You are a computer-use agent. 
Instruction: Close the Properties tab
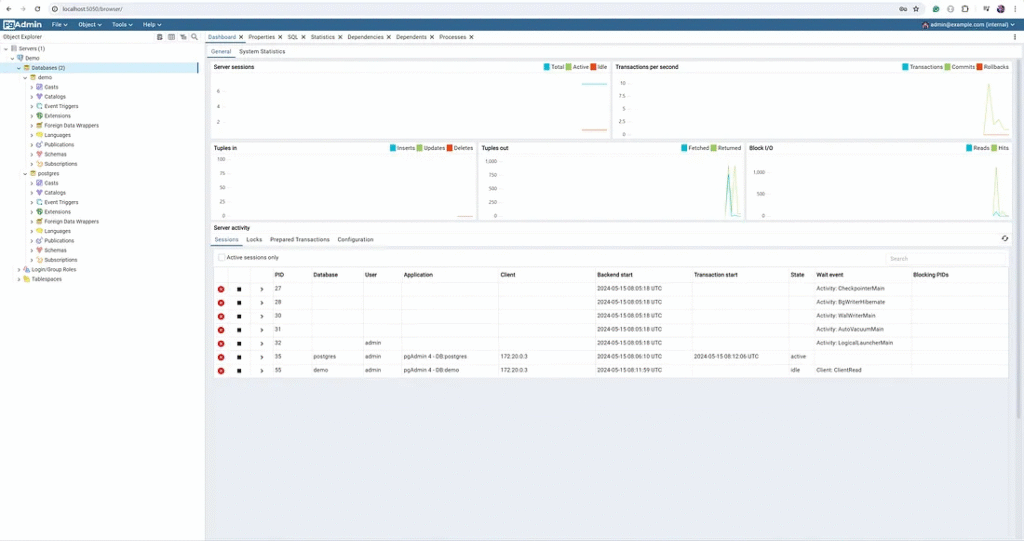280,37
